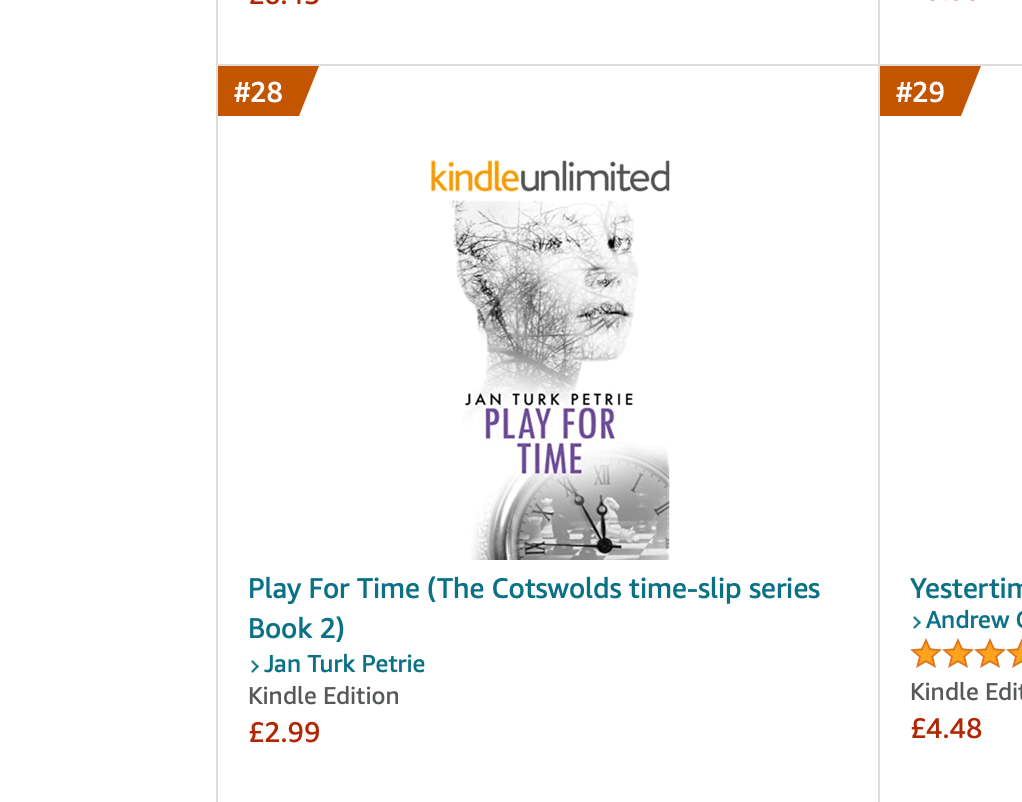This screenshot has height=802, width=1022.
Task: Click the £4.48 price
Action: tap(946, 727)
